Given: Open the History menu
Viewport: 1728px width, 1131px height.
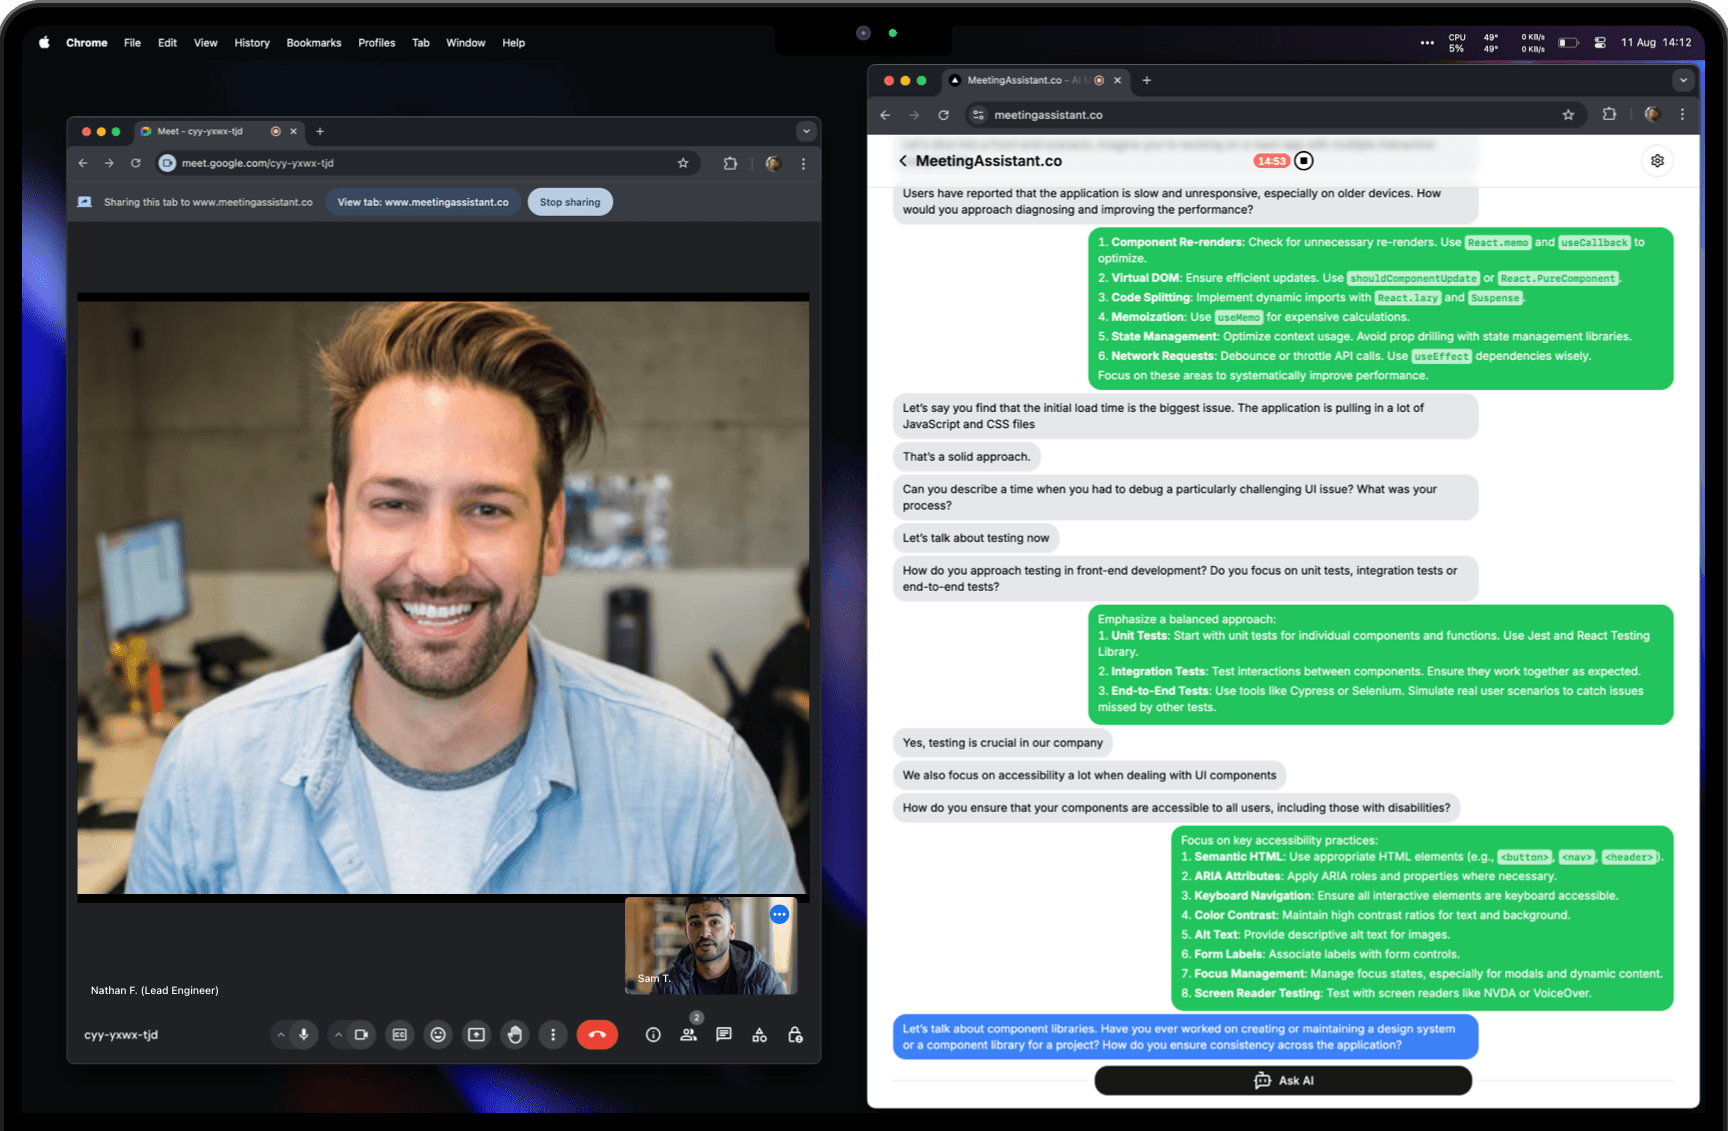Looking at the screenshot, I should pyautogui.click(x=252, y=43).
